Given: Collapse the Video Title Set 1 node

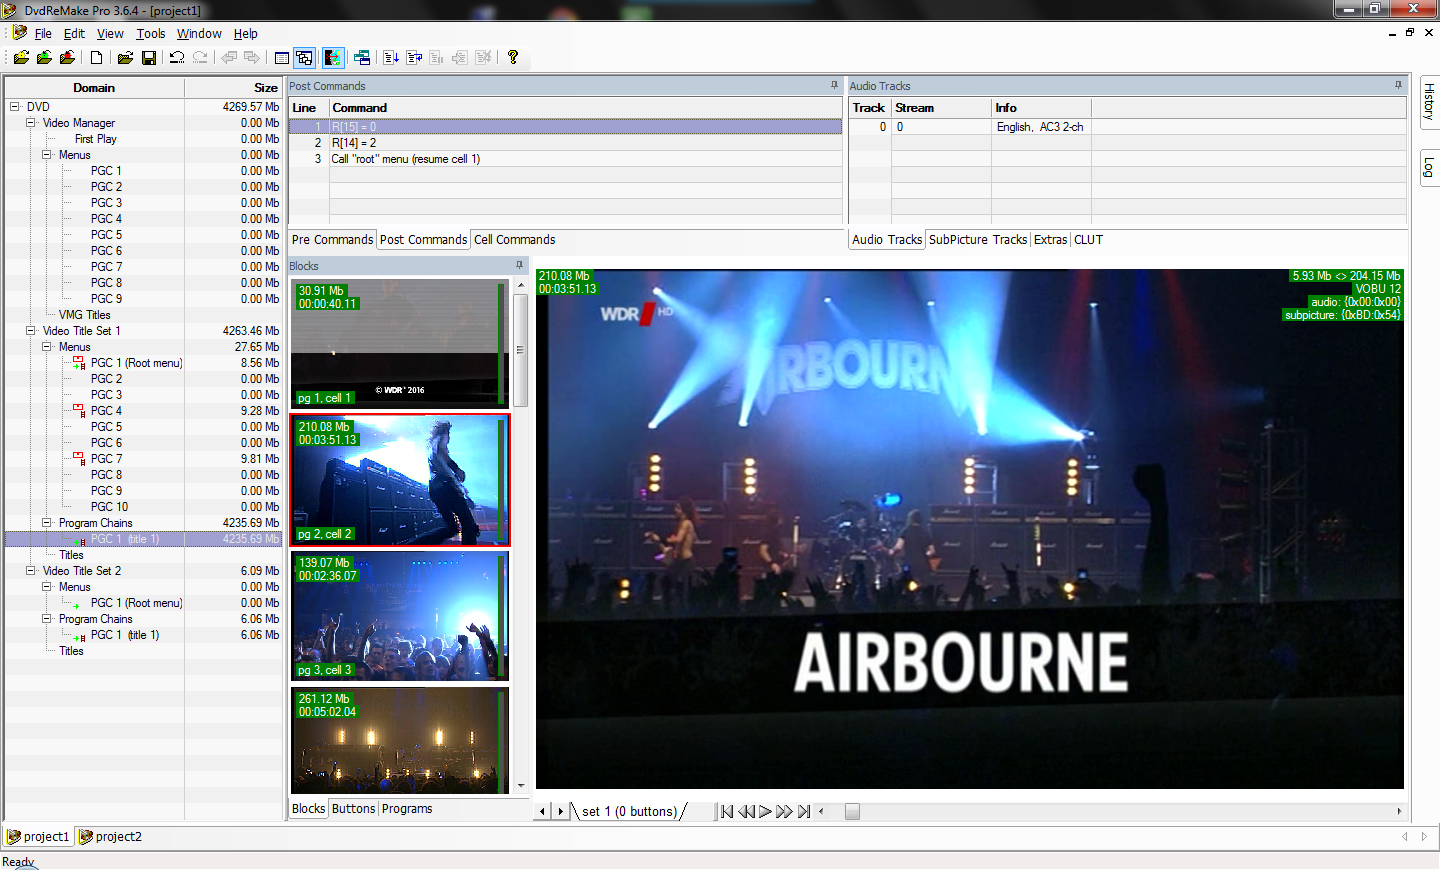Looking at the screenshot, I should click(31, 331).
